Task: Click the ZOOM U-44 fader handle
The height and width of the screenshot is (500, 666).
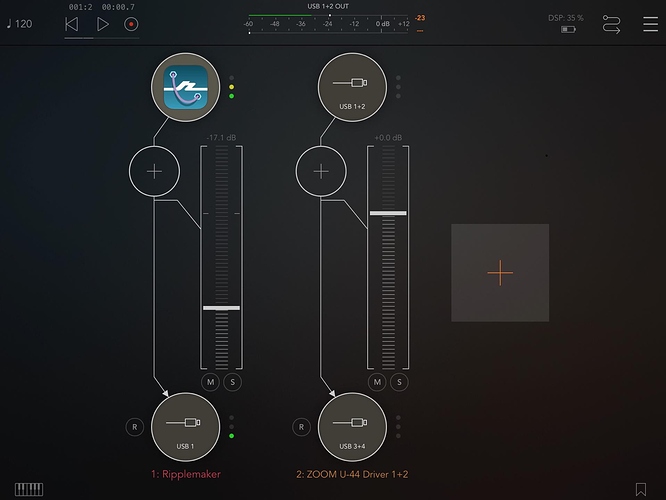Action: [388, 213]
